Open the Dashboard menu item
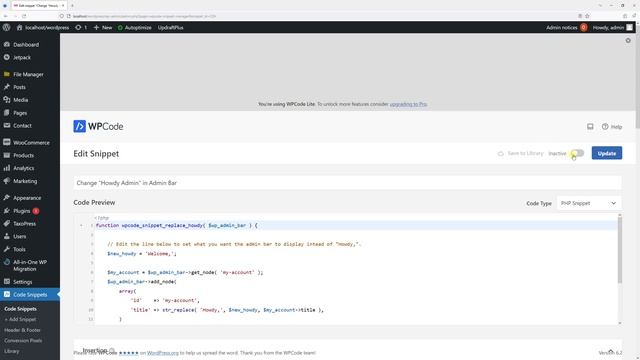The width and height of the screenshot is (640, 360). 26,44
